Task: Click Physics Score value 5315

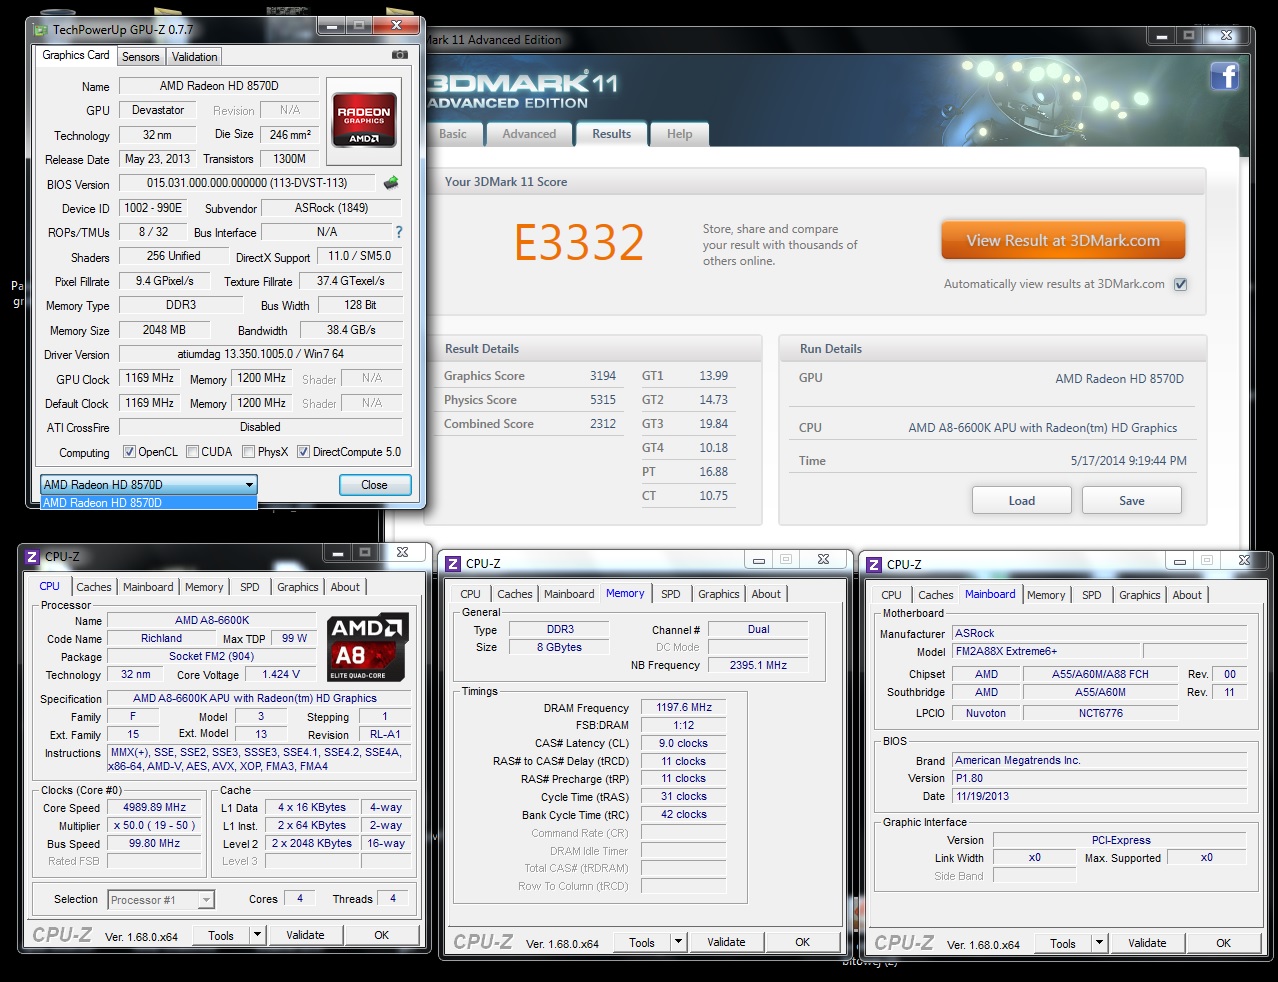Action: coord(603,400)
